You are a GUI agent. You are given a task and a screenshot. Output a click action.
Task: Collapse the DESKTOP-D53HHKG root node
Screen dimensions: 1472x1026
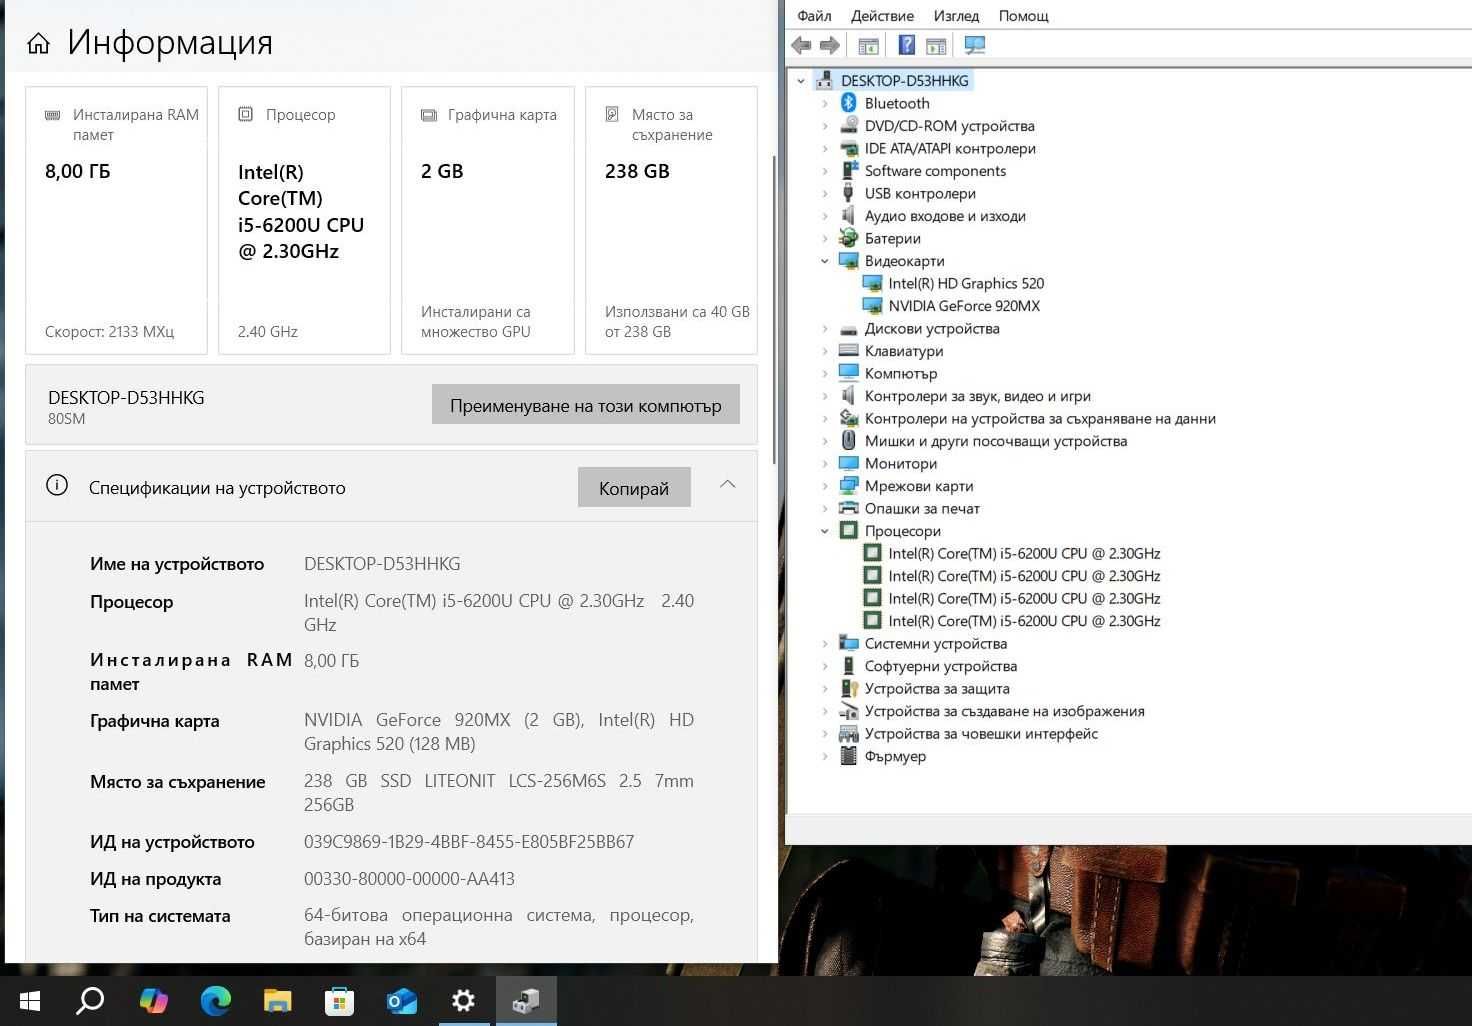point(801,81)
